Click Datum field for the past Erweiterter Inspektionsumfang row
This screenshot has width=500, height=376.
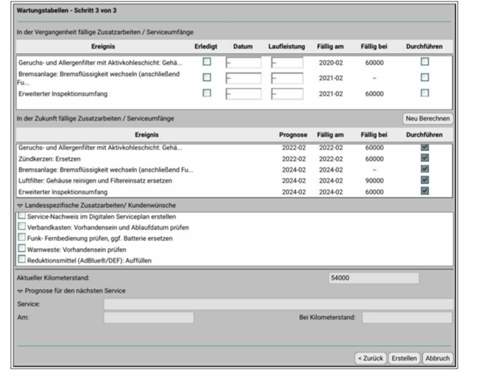click(244, 94)
